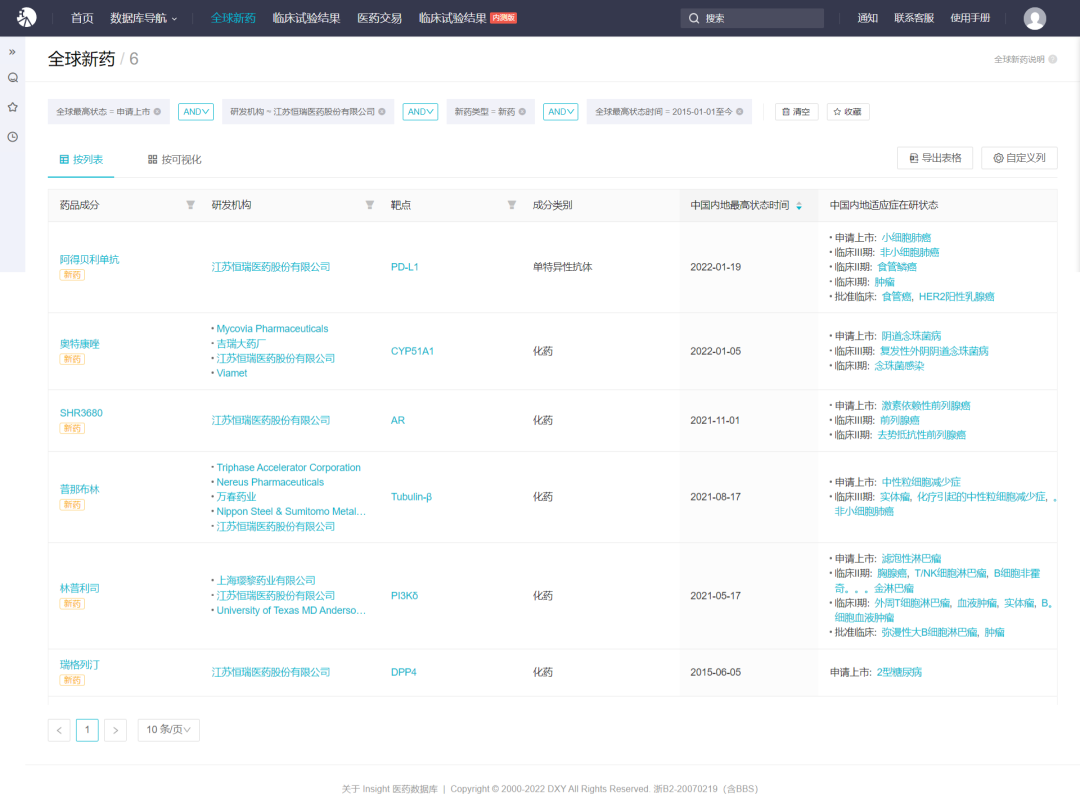Viewport: 1080px width, 804px height.
Task: Open the second AND operator dropdown
Action: (420, 112)
